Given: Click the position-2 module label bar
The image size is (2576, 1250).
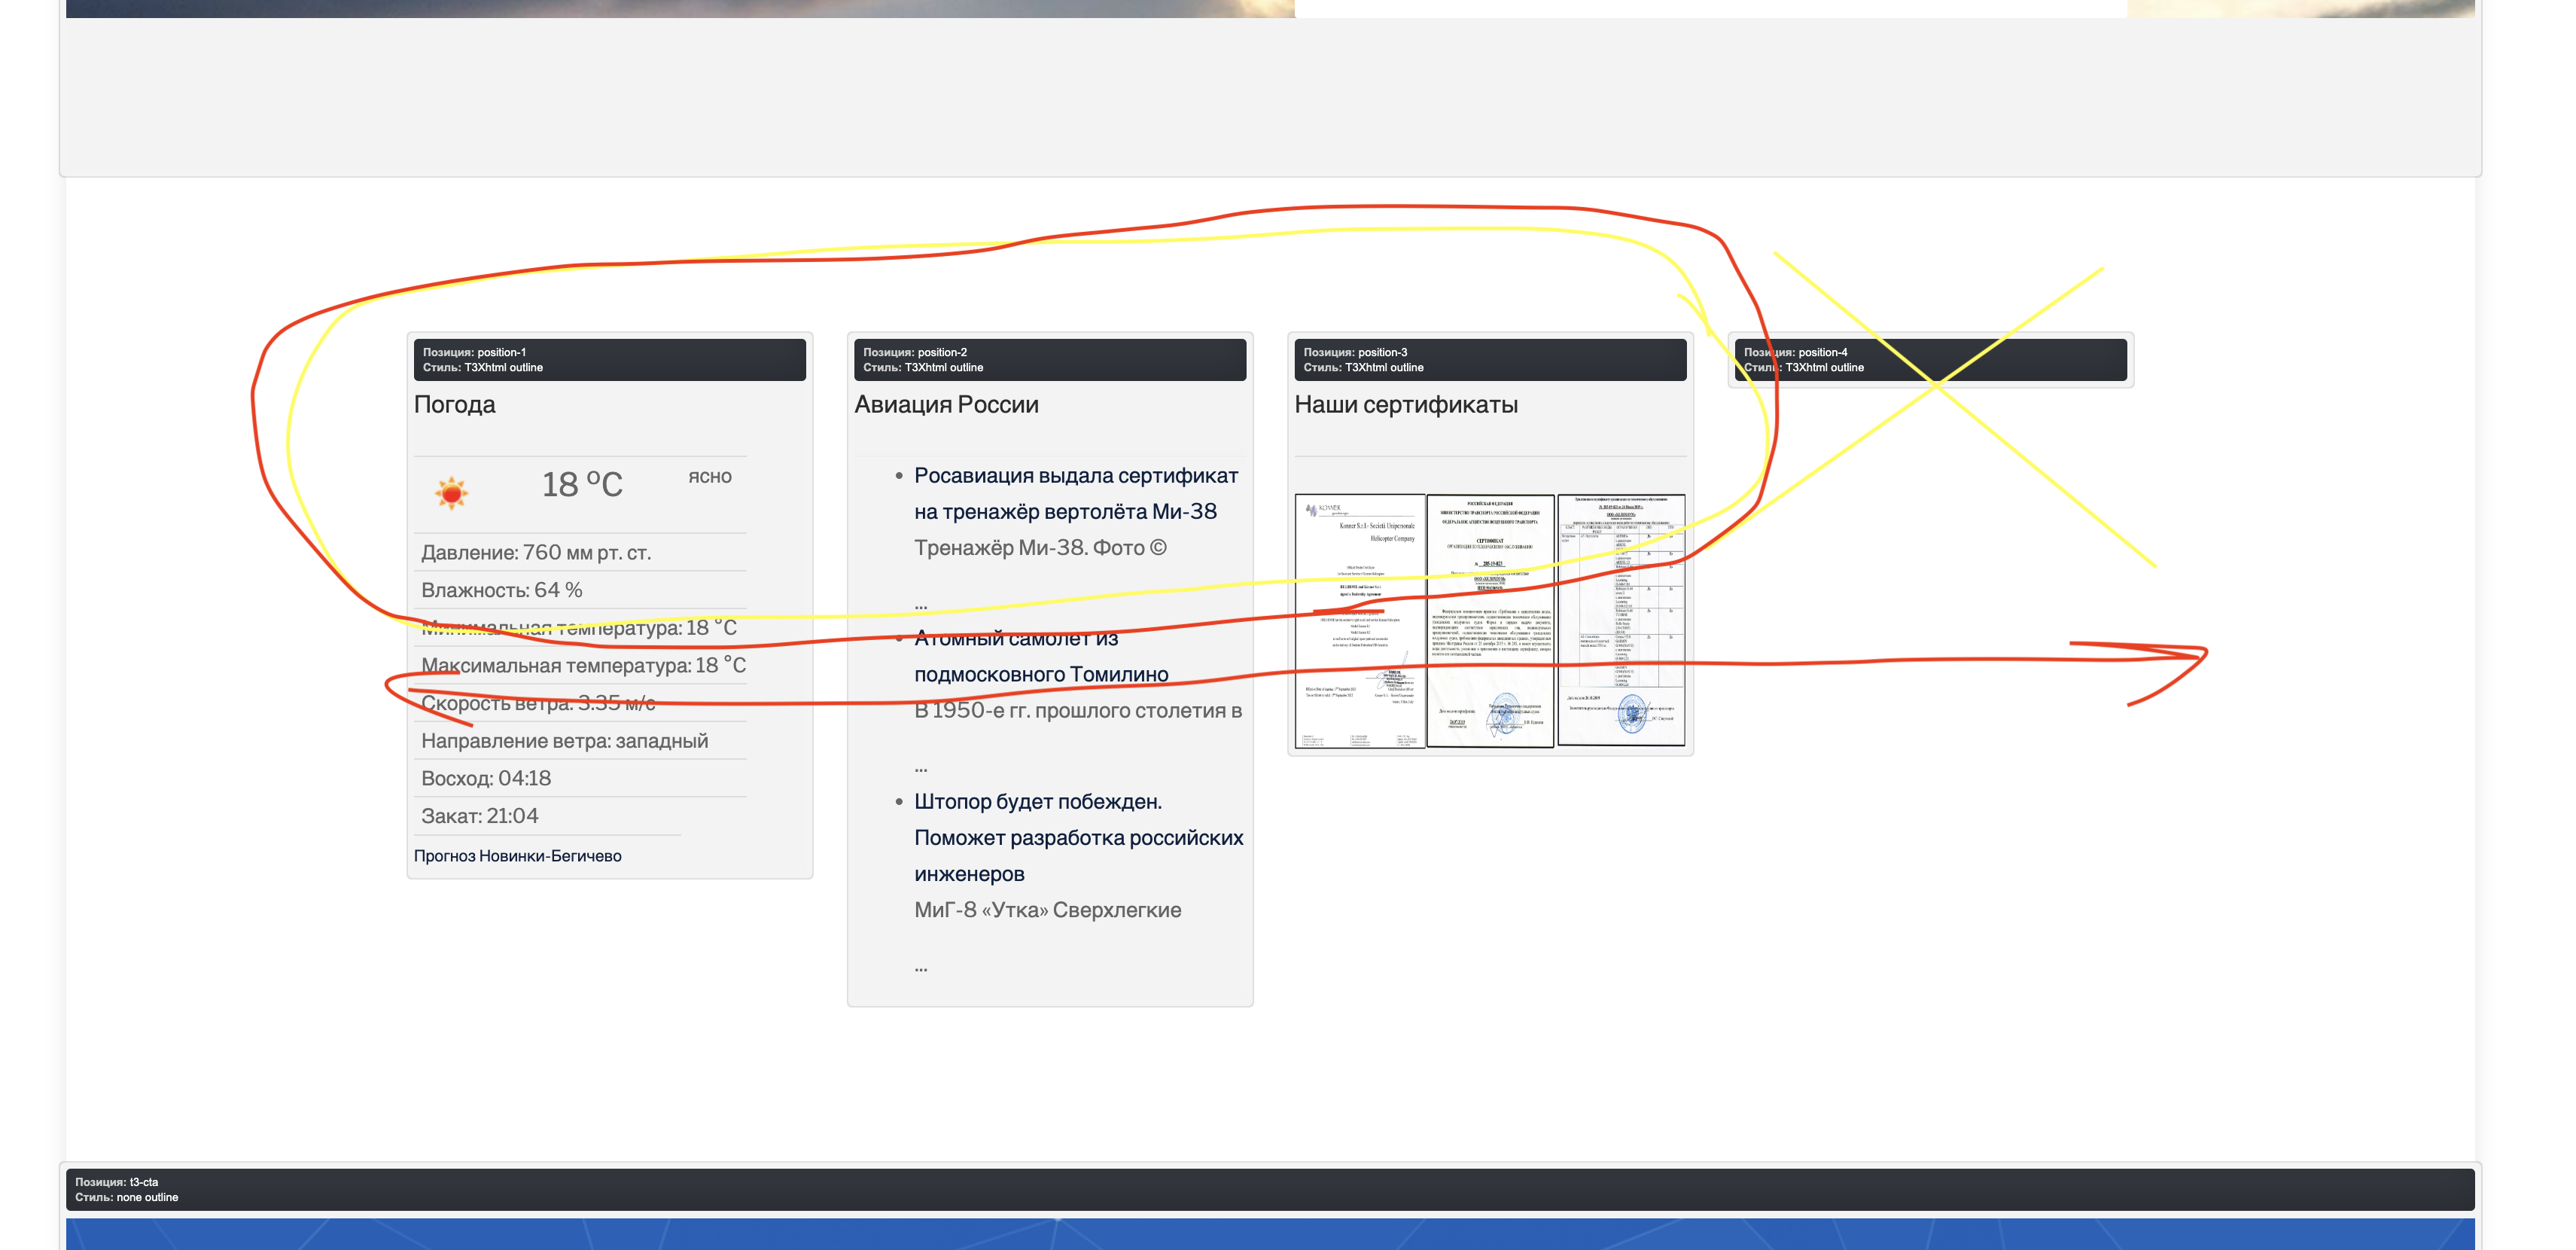Looking at the screenshot, I should click(1049, 360).
